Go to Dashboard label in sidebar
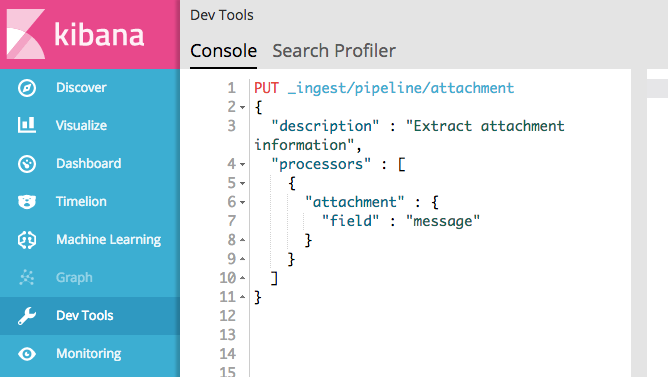Image resolution: width=668 pixels, height=377 pixels. click(x=89, y=164)
